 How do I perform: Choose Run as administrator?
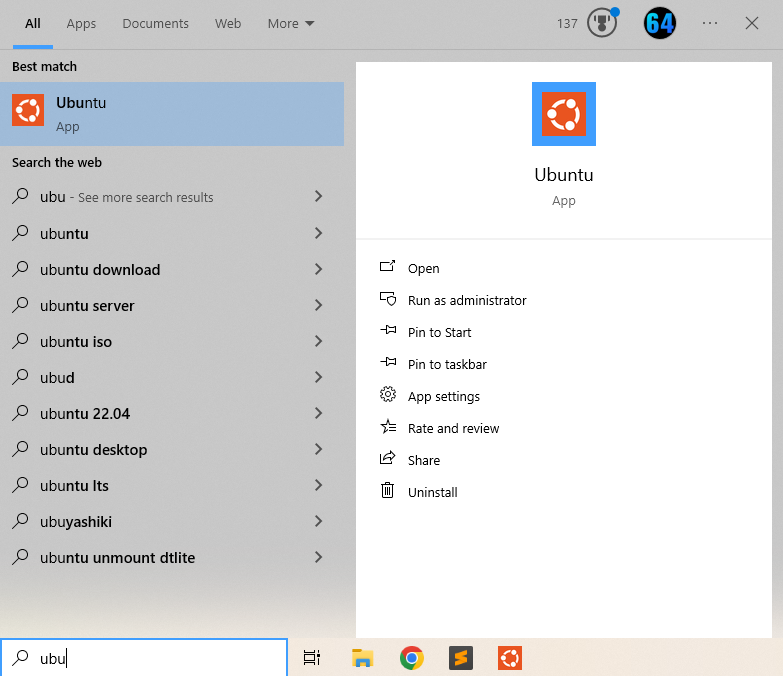pyautogui.click(x=467, y=300)
